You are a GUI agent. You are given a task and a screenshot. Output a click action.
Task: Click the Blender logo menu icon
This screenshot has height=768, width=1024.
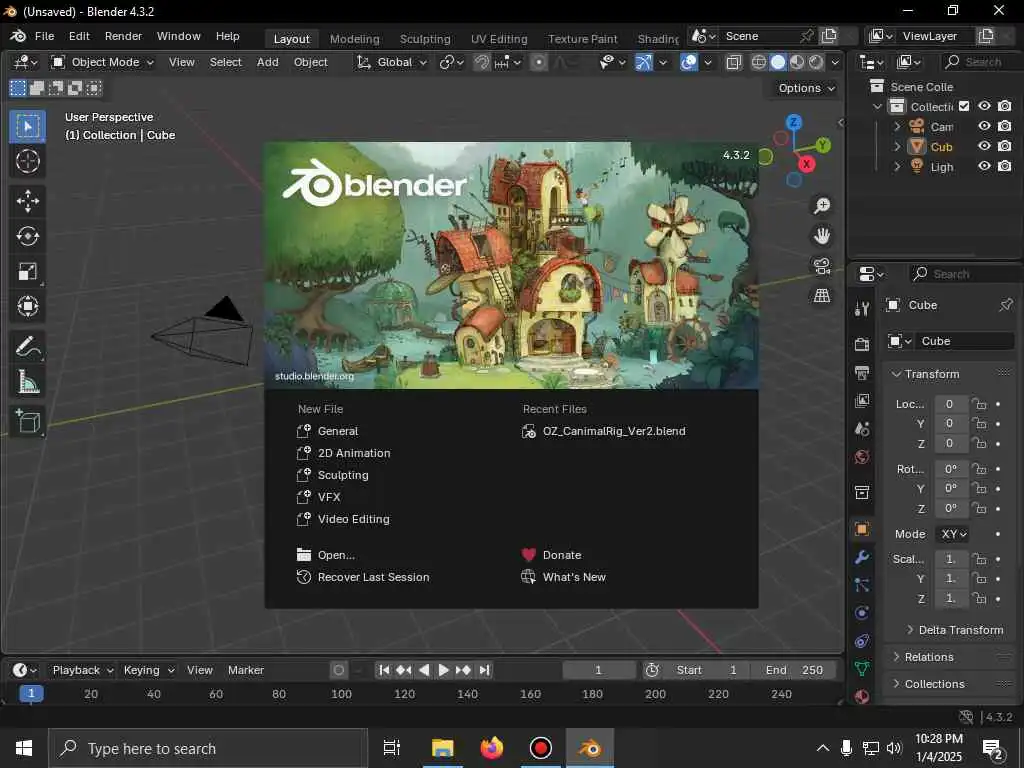click(18, 37)
